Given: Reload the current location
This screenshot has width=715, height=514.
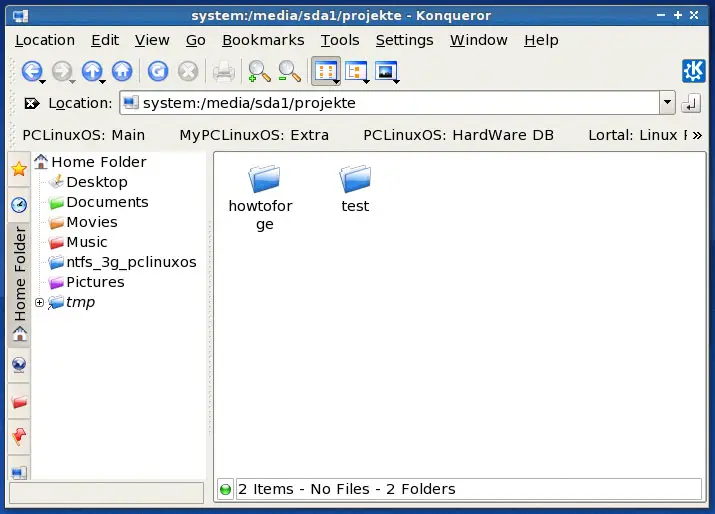Looking at the screenshot, I should [x=158, y=71].
